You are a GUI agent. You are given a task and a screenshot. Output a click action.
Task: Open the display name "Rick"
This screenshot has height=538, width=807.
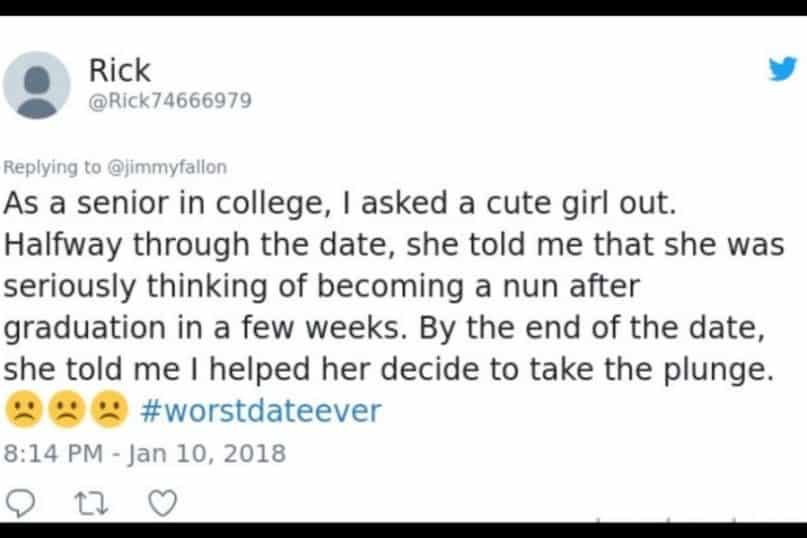(x=120, y=70)
